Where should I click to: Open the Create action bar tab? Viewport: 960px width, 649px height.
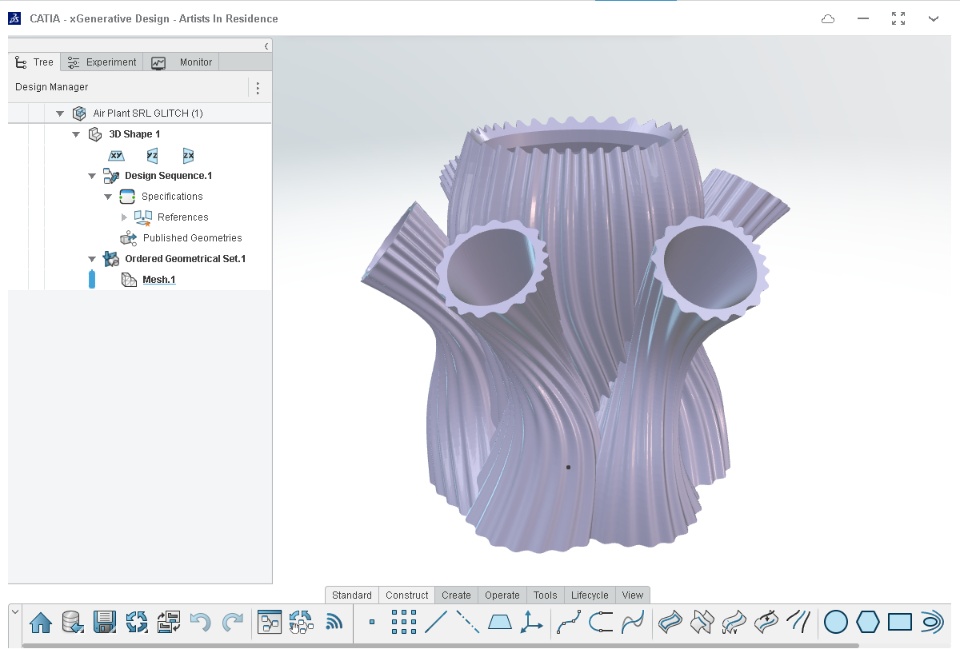click(x=456, y=595)
